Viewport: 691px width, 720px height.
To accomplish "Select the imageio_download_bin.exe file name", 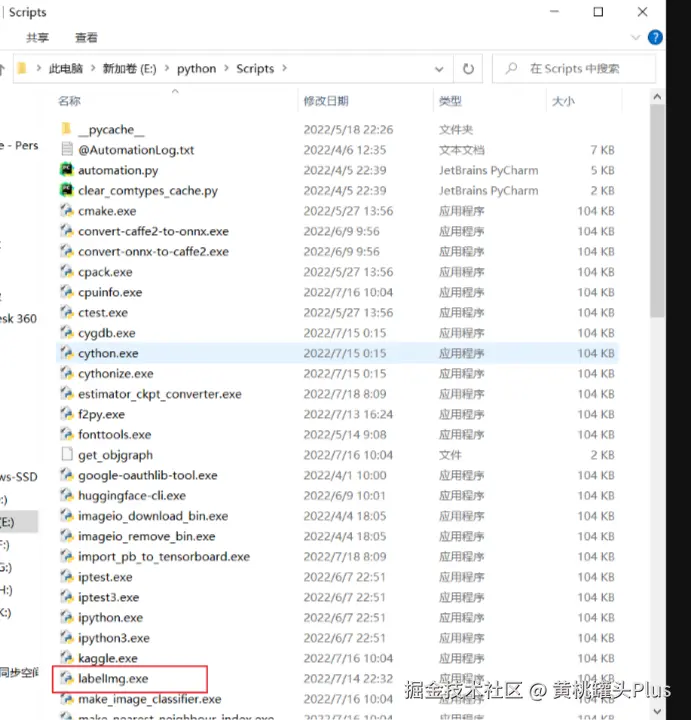I will 153,516.
